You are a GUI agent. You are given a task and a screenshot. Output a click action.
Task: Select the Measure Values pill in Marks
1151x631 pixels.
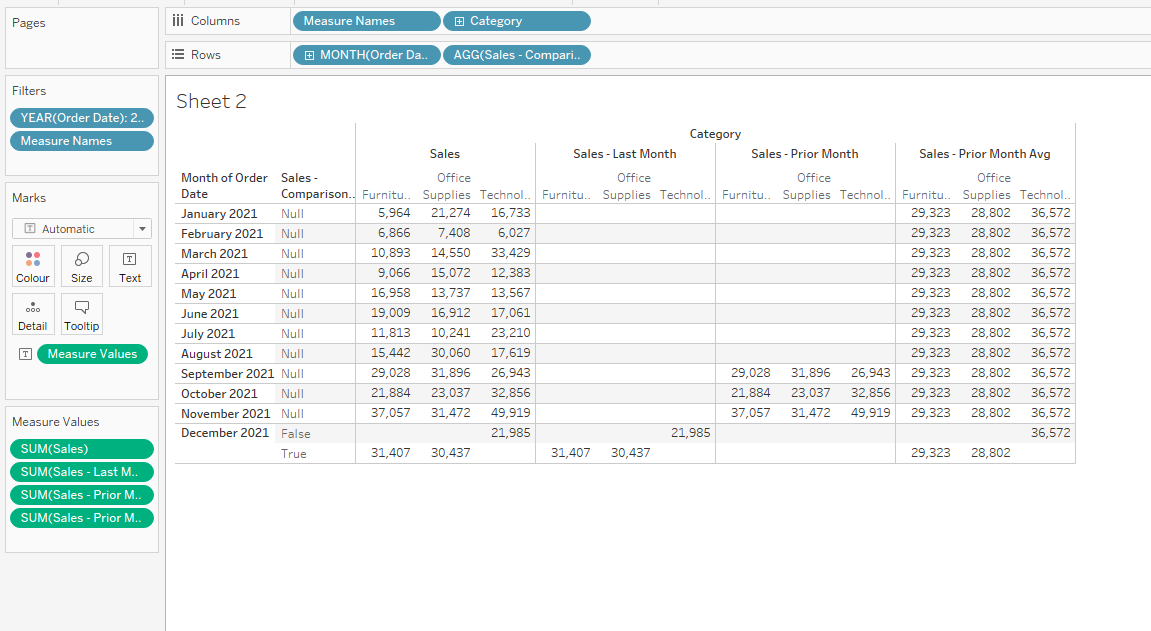(x=92, y=354)
